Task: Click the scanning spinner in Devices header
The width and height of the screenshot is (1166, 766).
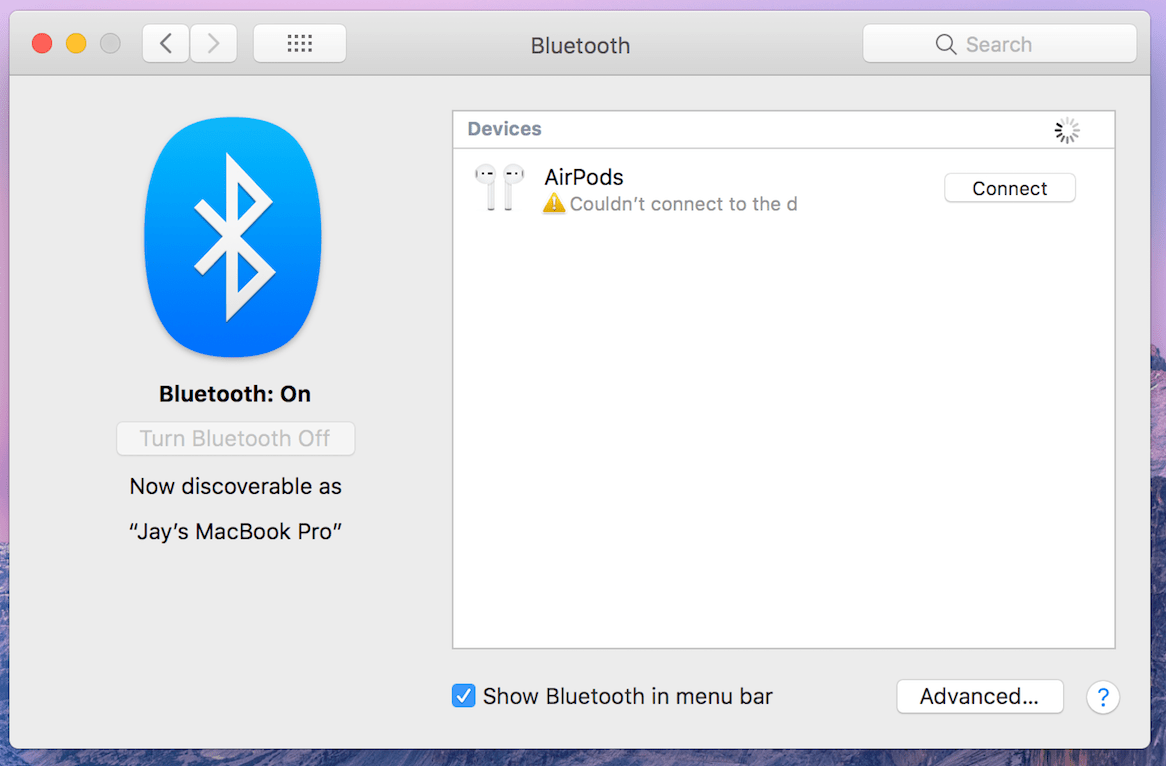Action: (x=1066, y=130)
